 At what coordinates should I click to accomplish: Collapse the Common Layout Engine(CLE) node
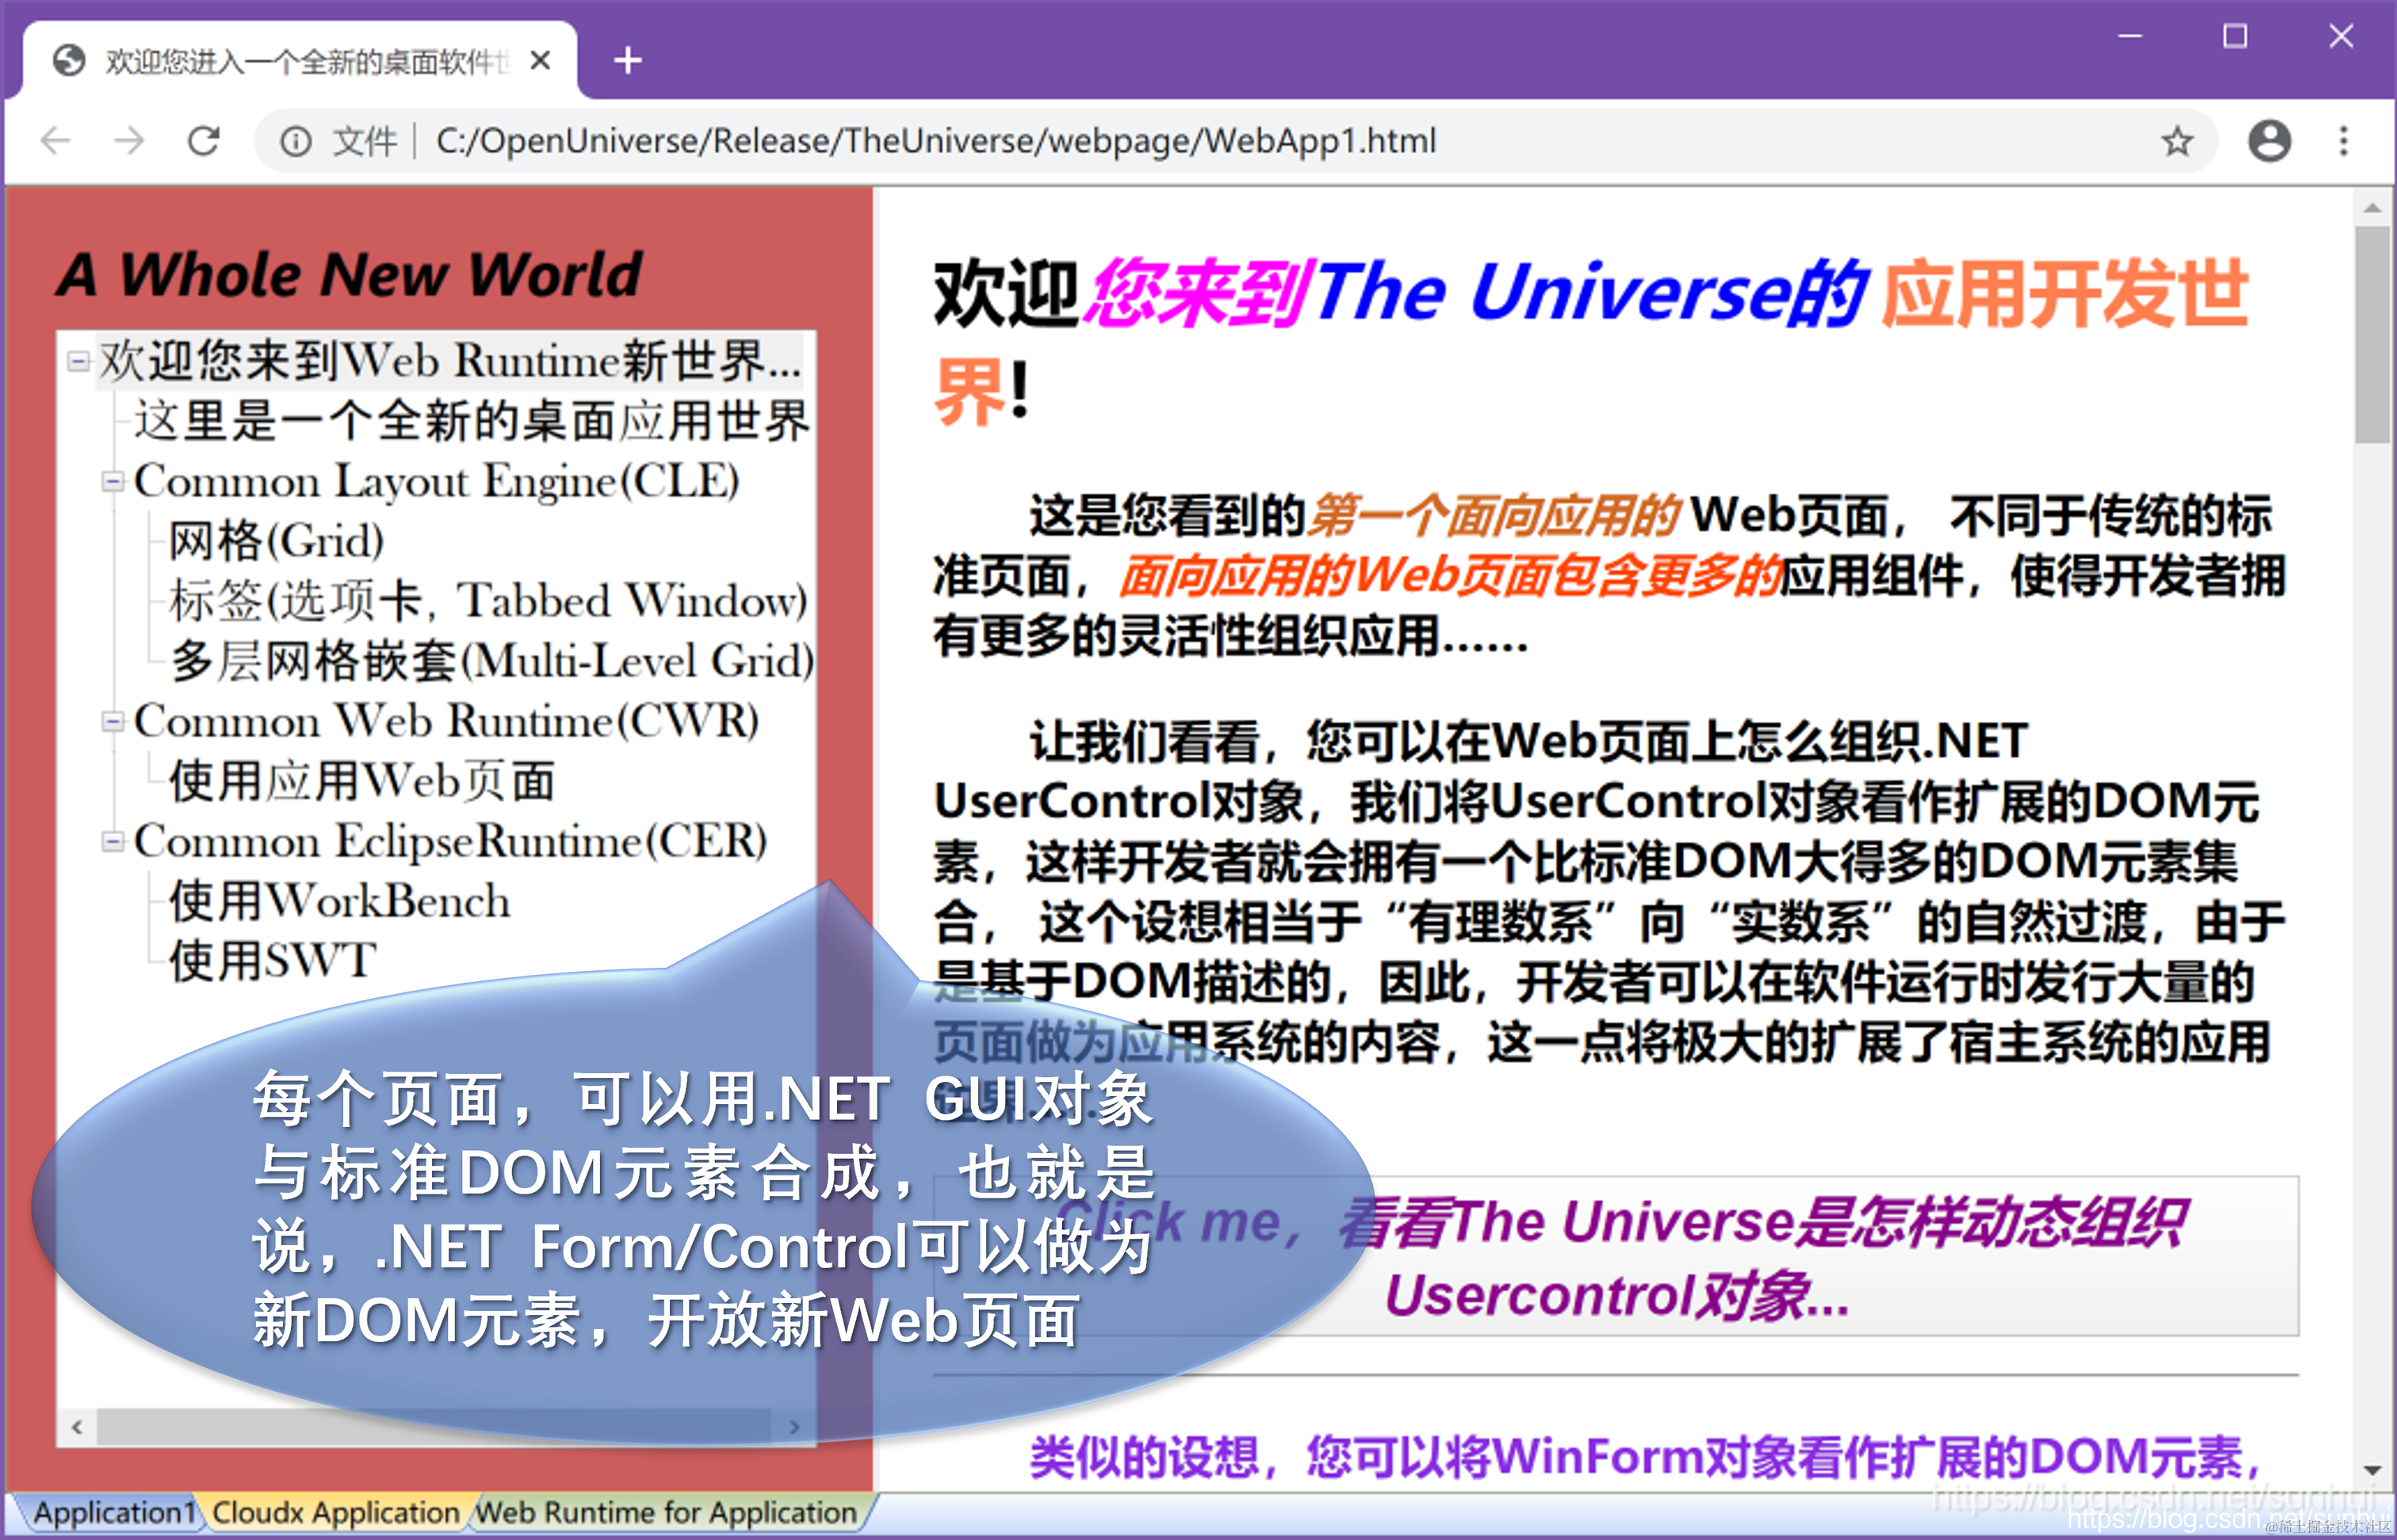(x=113, y=482)
